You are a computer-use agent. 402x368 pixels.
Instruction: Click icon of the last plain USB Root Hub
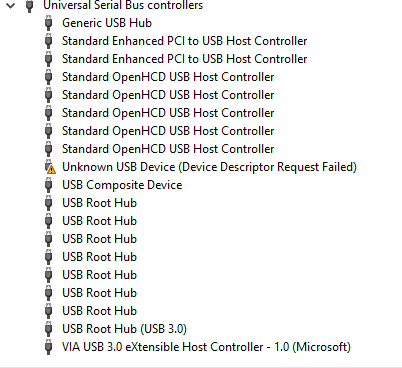49,311
